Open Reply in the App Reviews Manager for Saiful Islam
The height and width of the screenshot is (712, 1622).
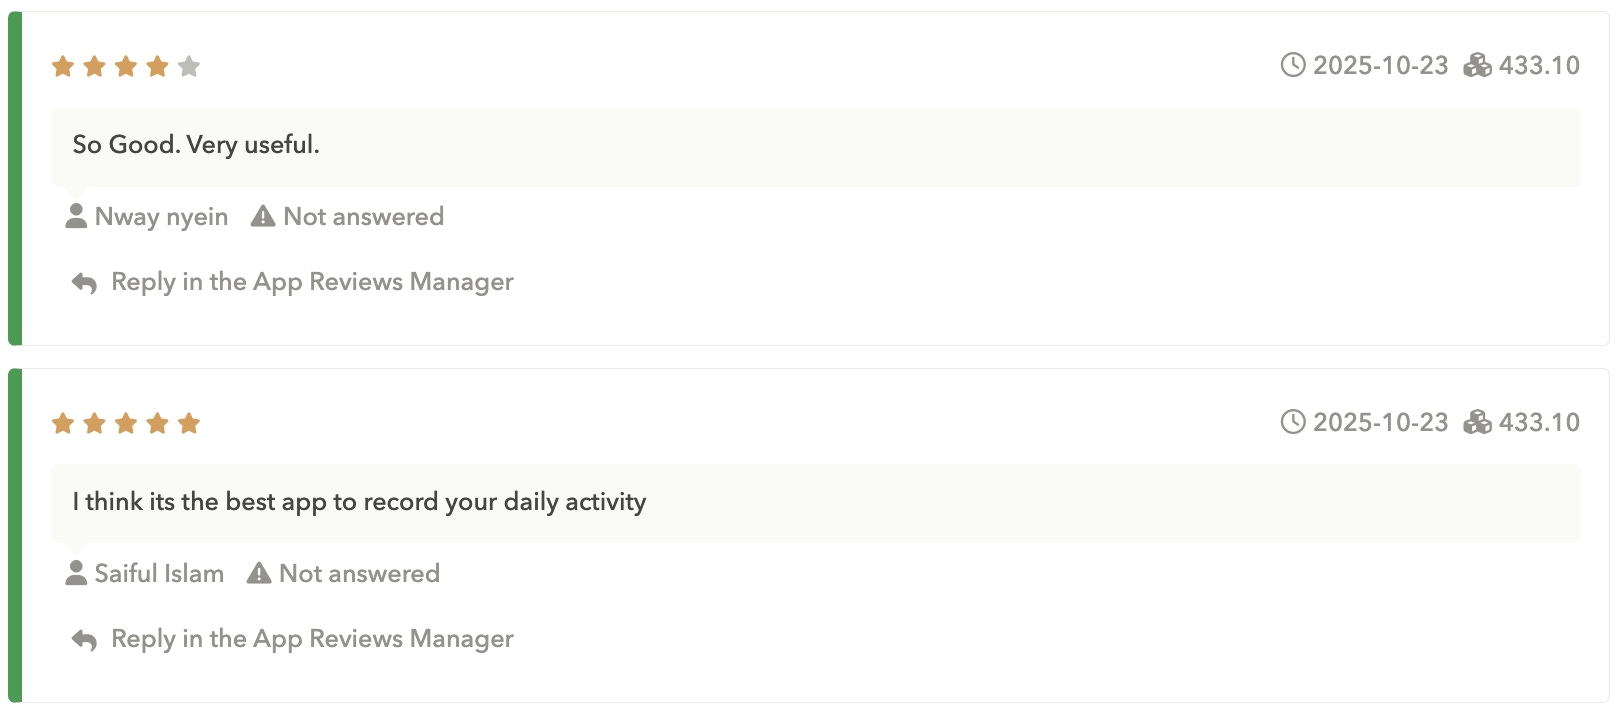coord(310,639)
